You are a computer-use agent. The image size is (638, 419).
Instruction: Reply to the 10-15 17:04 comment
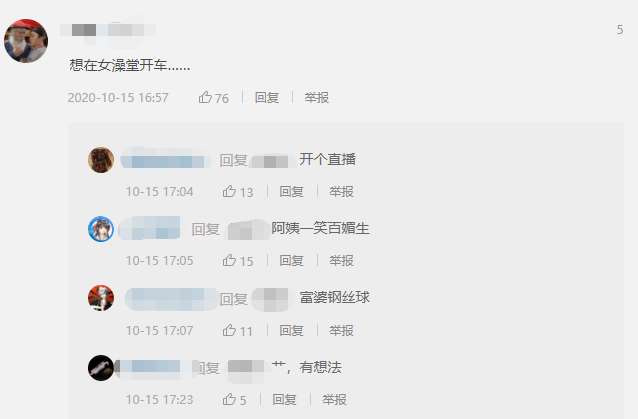291,192
